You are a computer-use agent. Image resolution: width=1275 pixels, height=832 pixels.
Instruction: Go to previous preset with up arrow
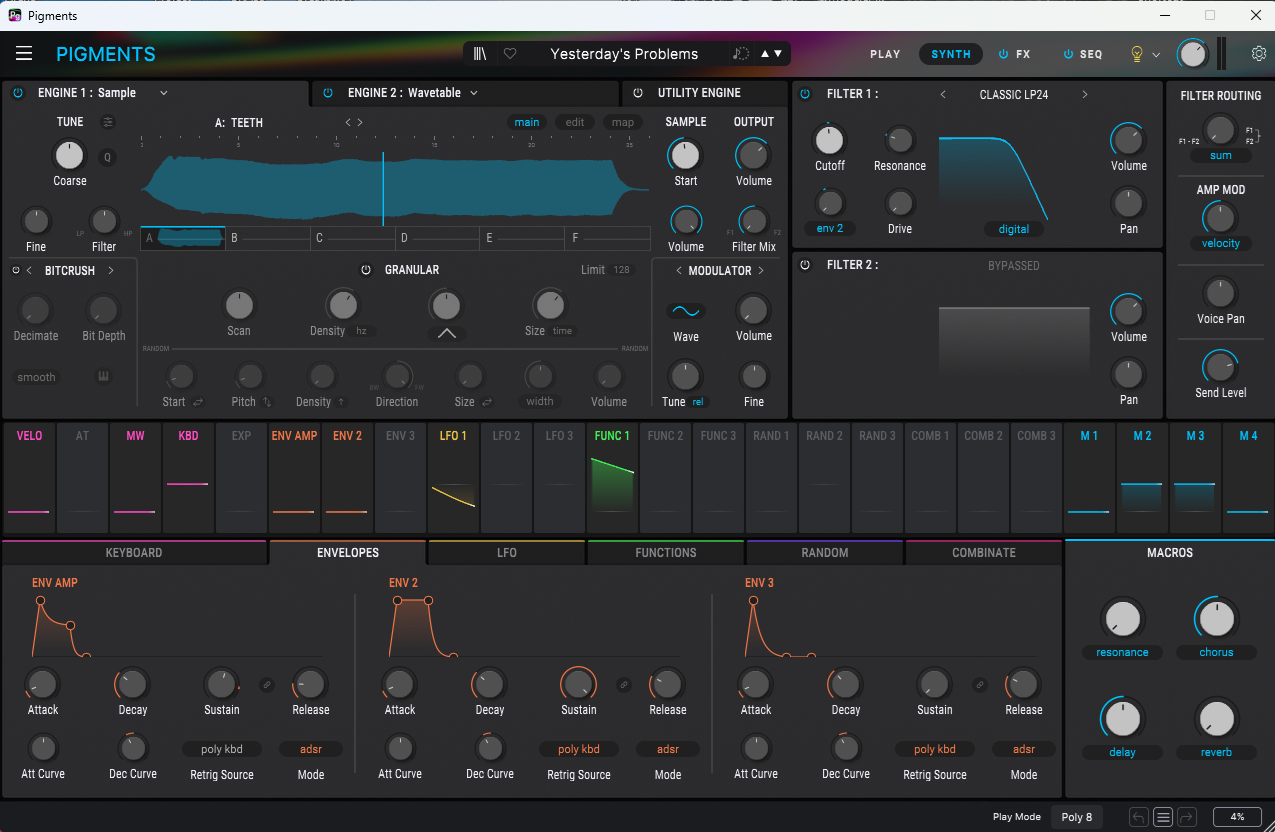pyautogui.click(x=765, y=54)
